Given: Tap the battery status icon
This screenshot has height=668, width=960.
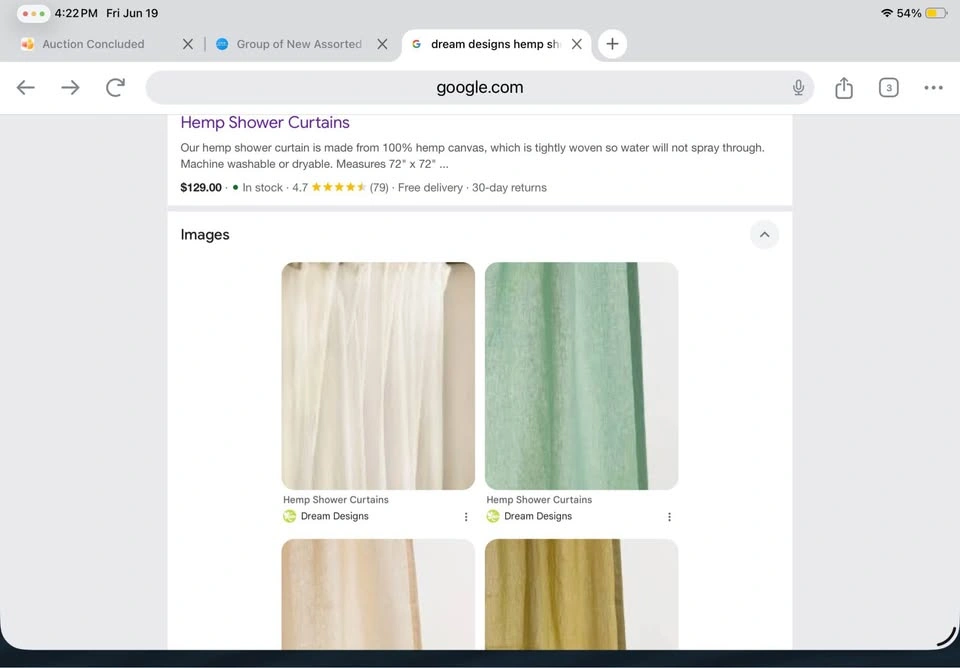Looking at the screenshot, I should (x=936, y=13).
